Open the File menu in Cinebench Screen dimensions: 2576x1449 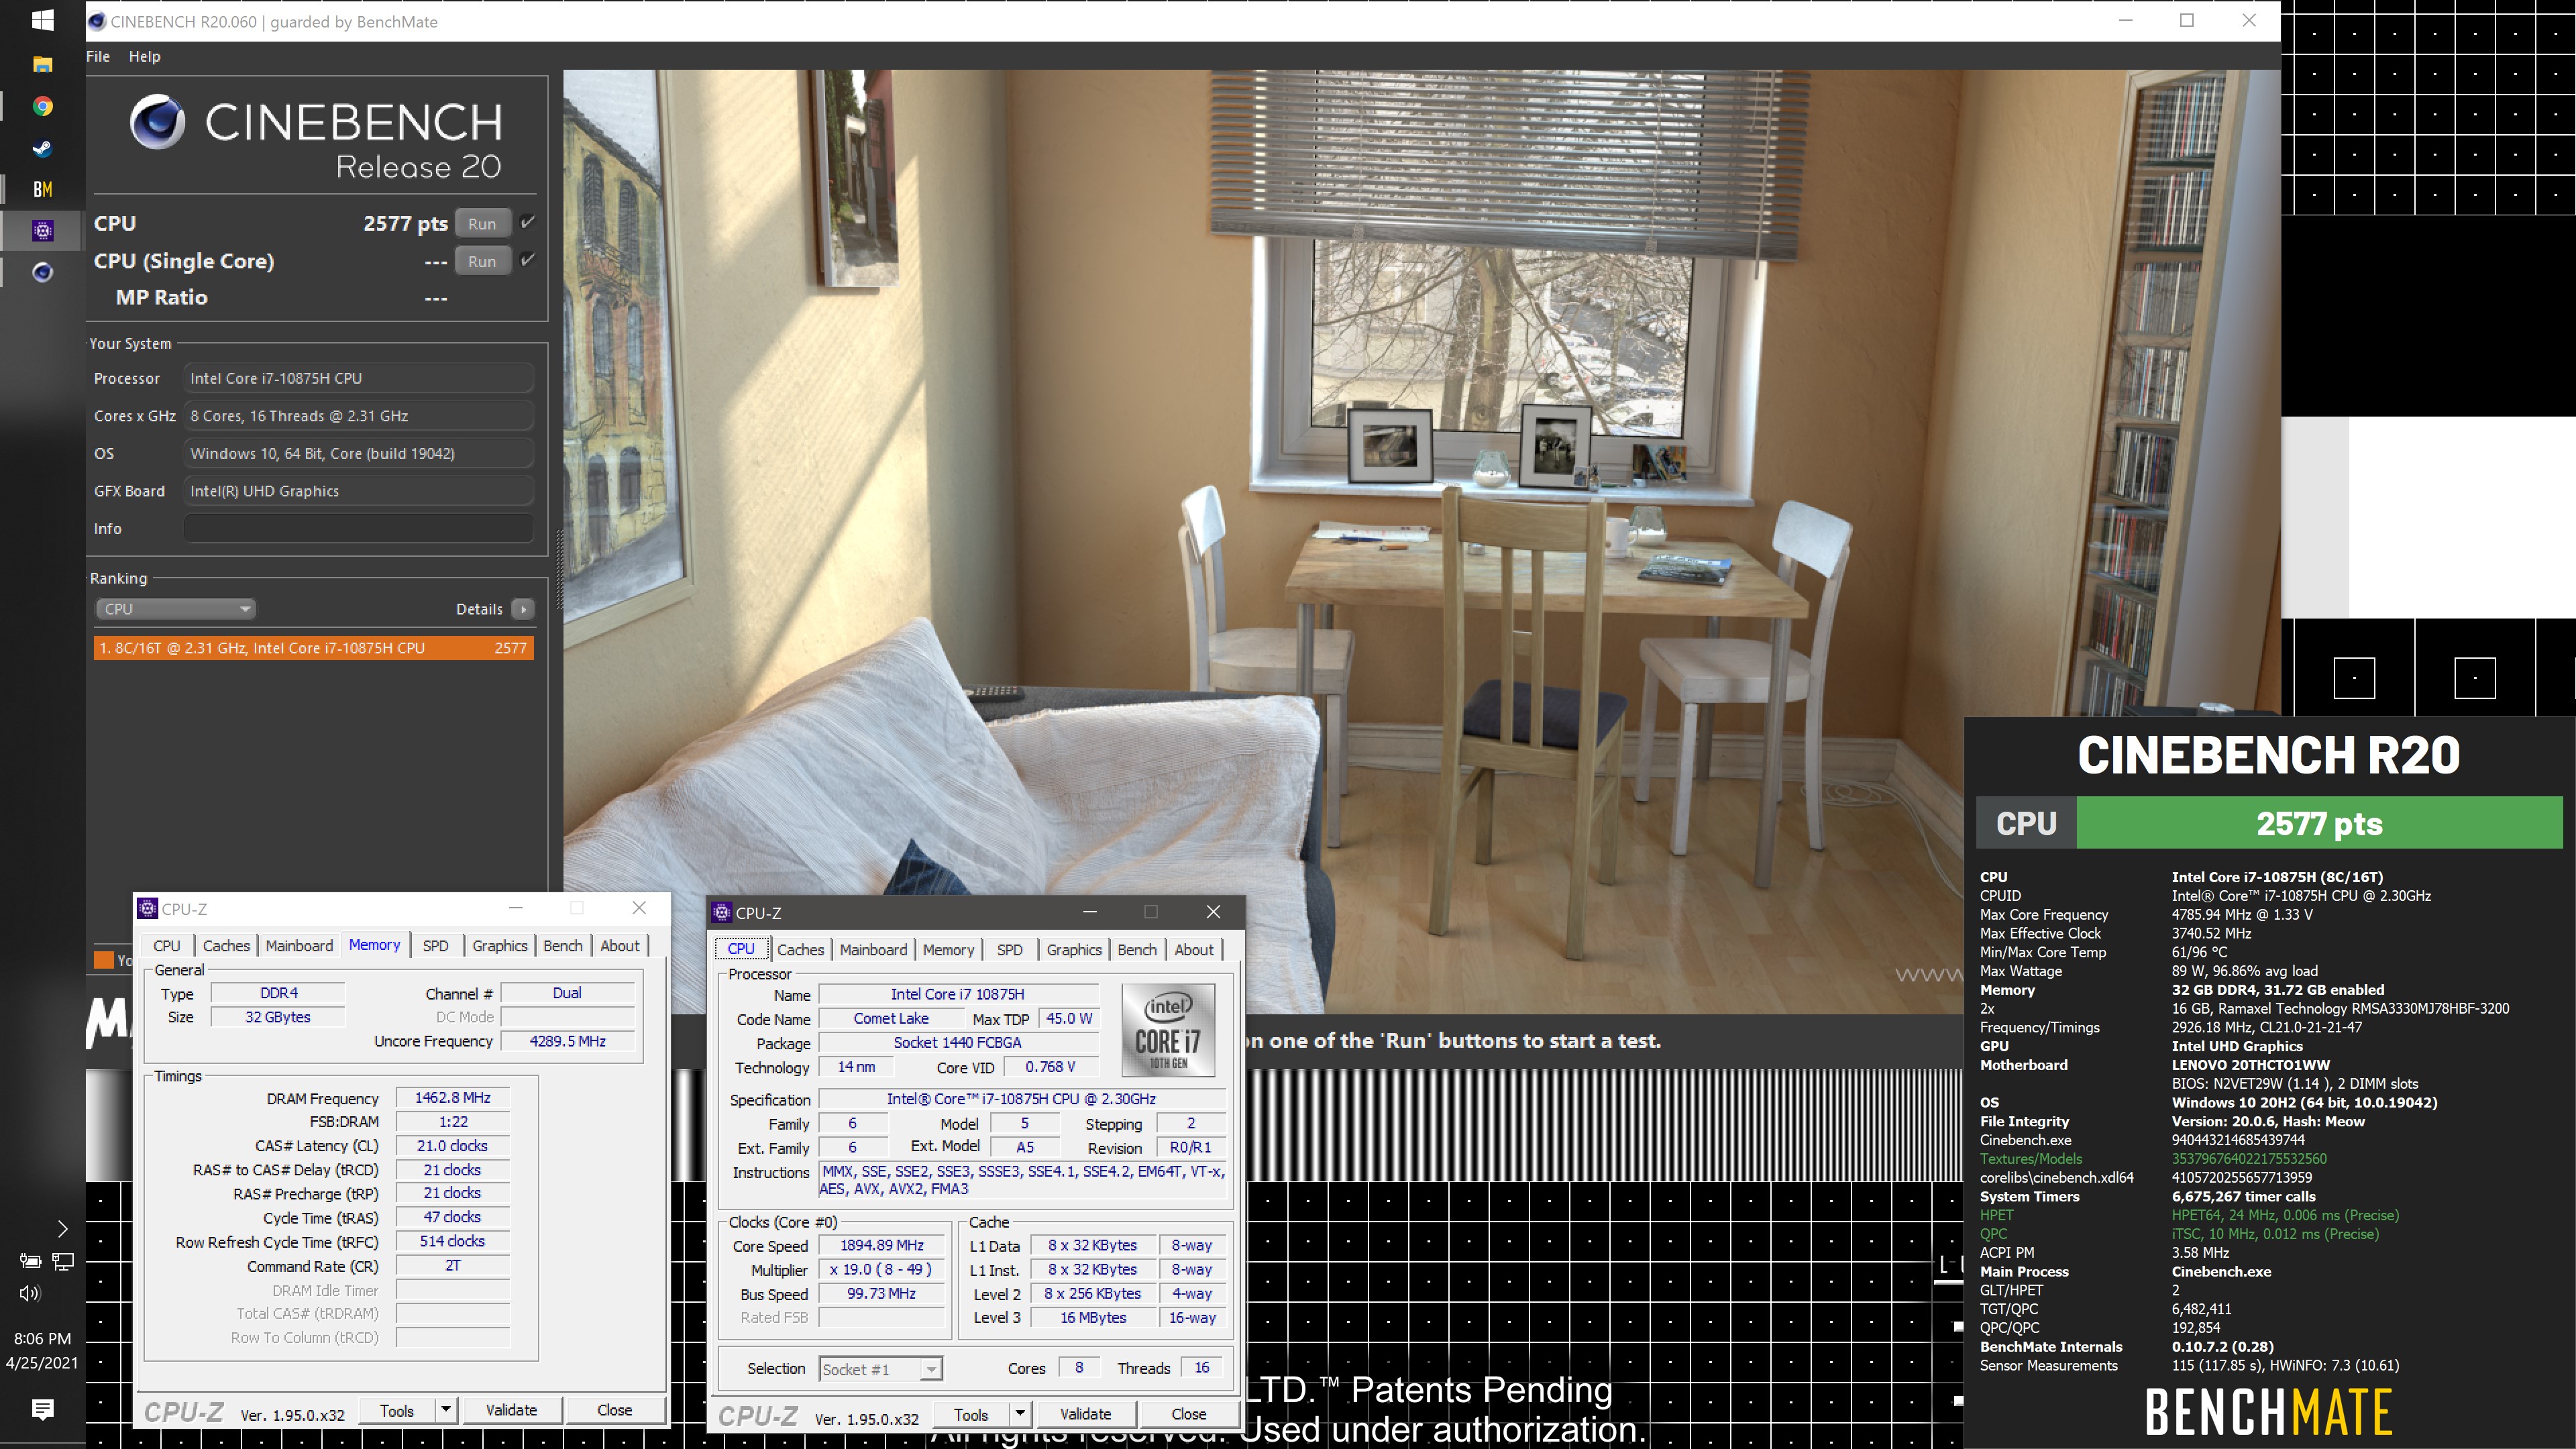click(x=98, y=56)
